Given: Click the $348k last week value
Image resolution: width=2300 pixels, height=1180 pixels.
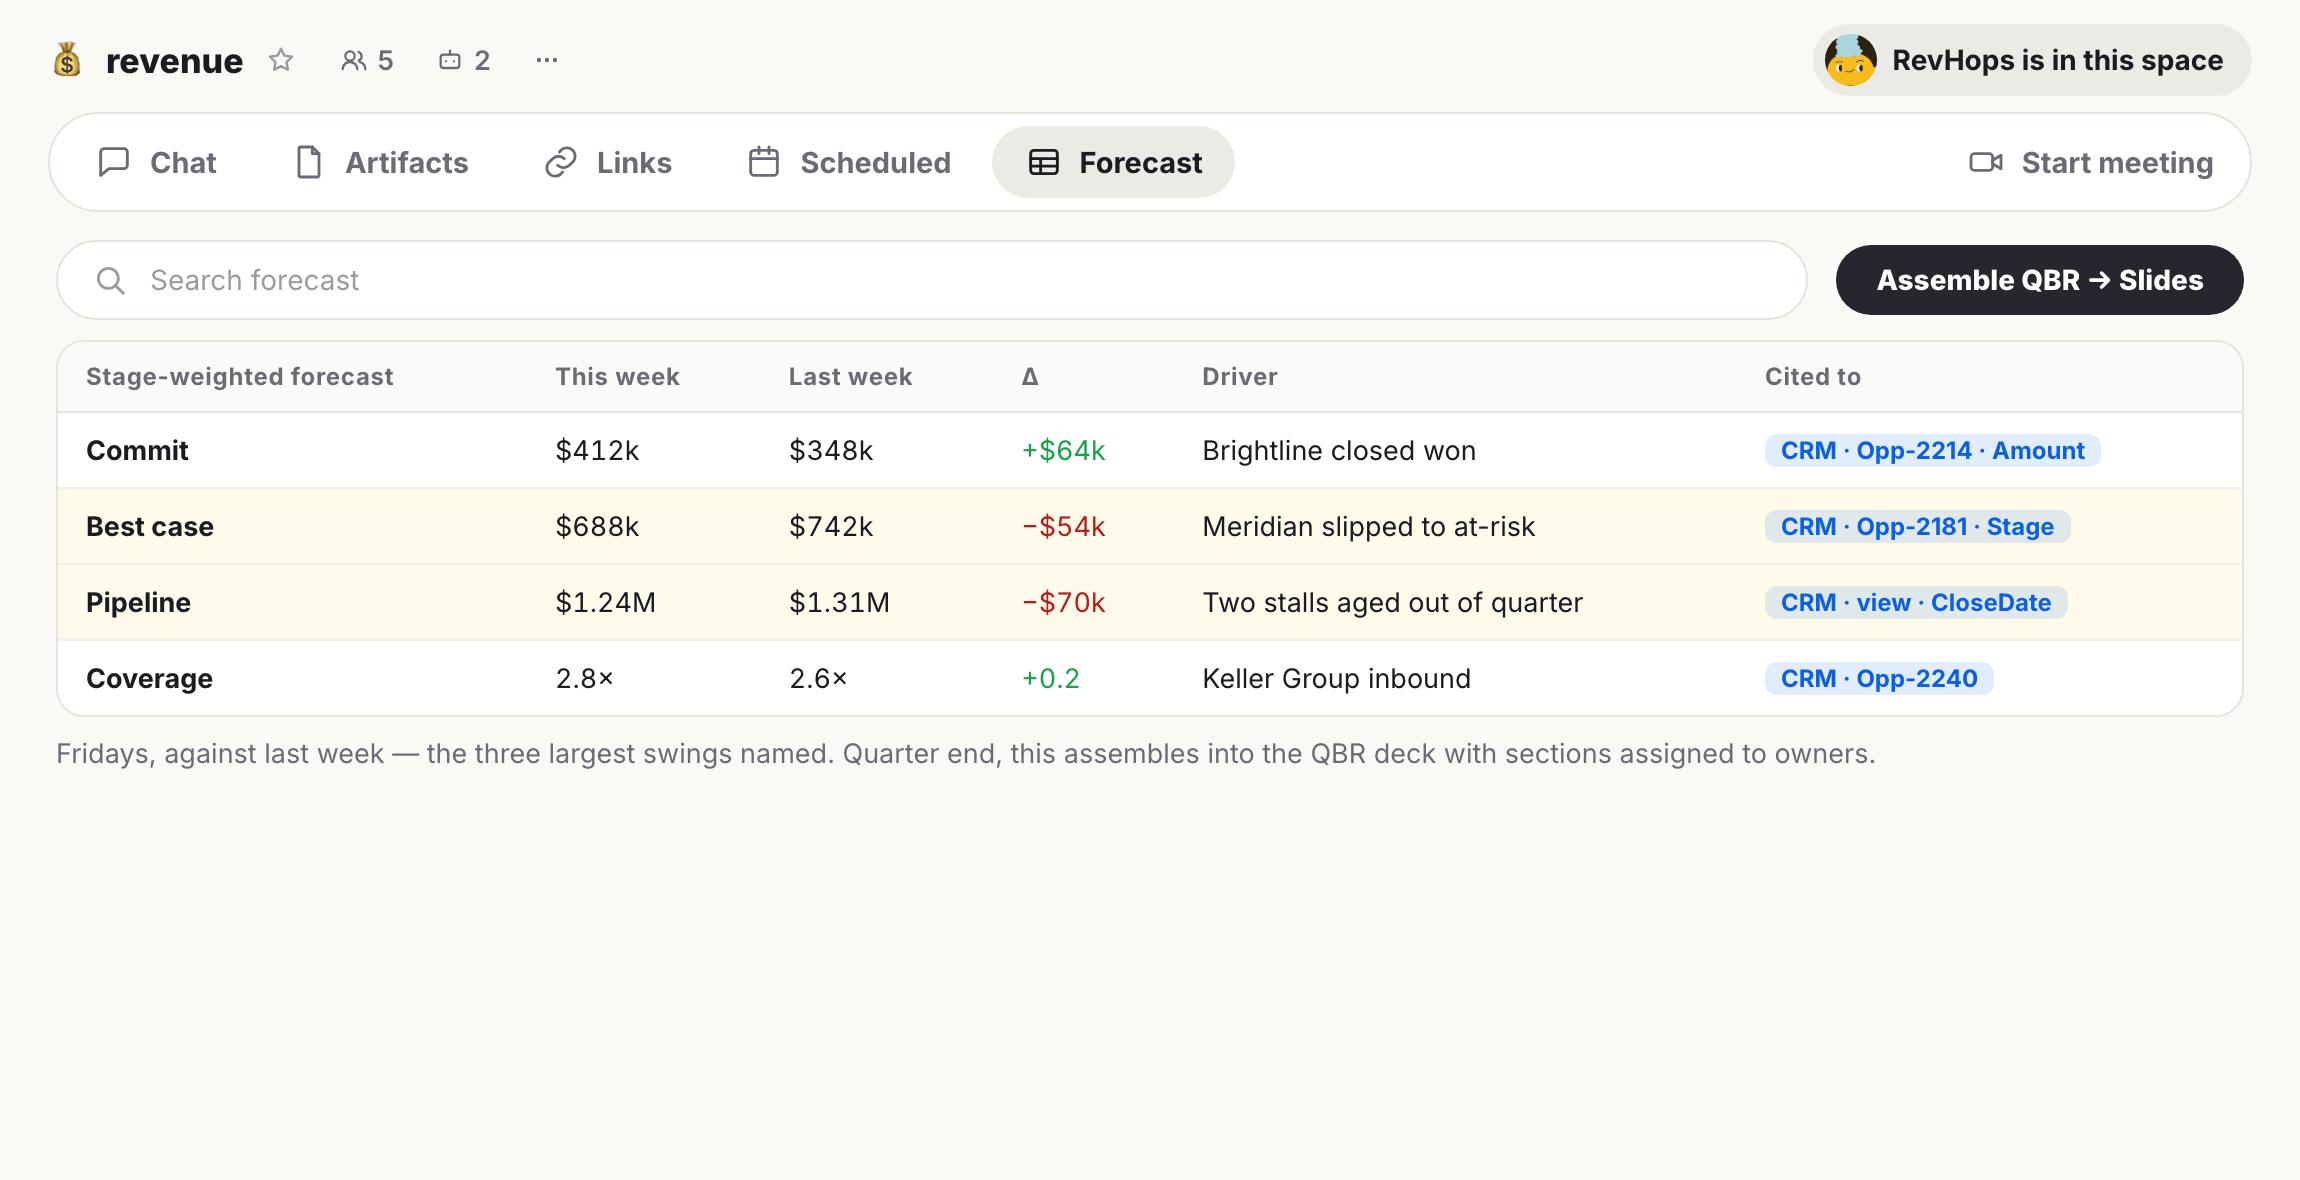Looking at the screenshot, I should pyautogui.click(x=831, y=450).
